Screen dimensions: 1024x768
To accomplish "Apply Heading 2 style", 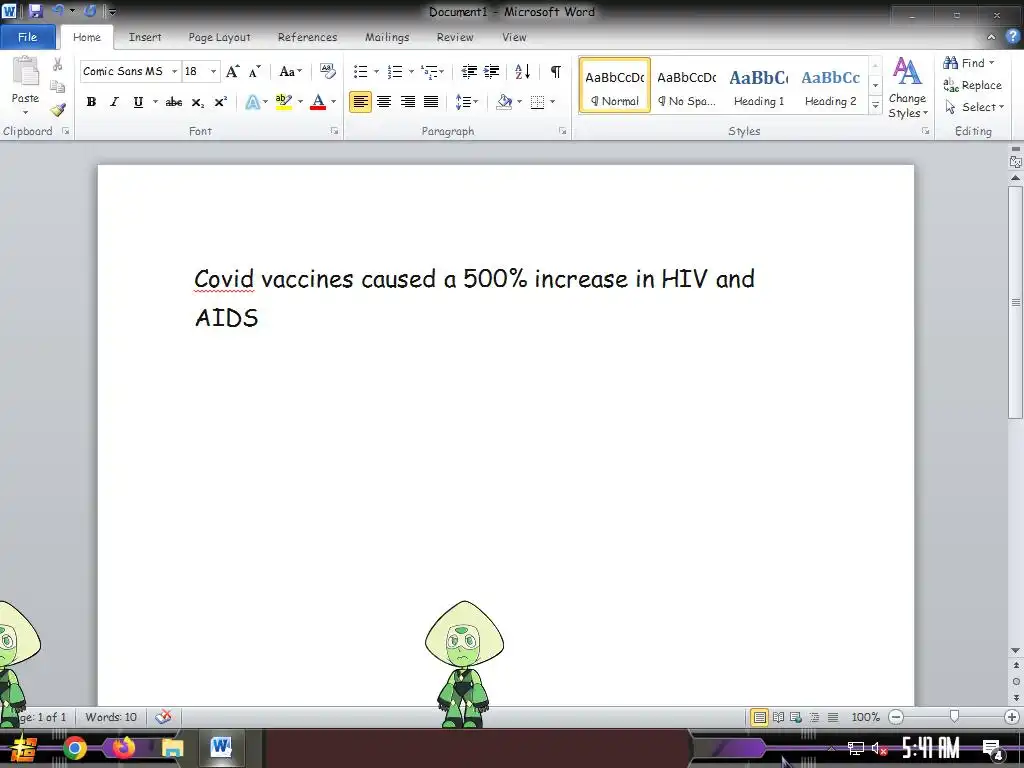I will [831, 86].
